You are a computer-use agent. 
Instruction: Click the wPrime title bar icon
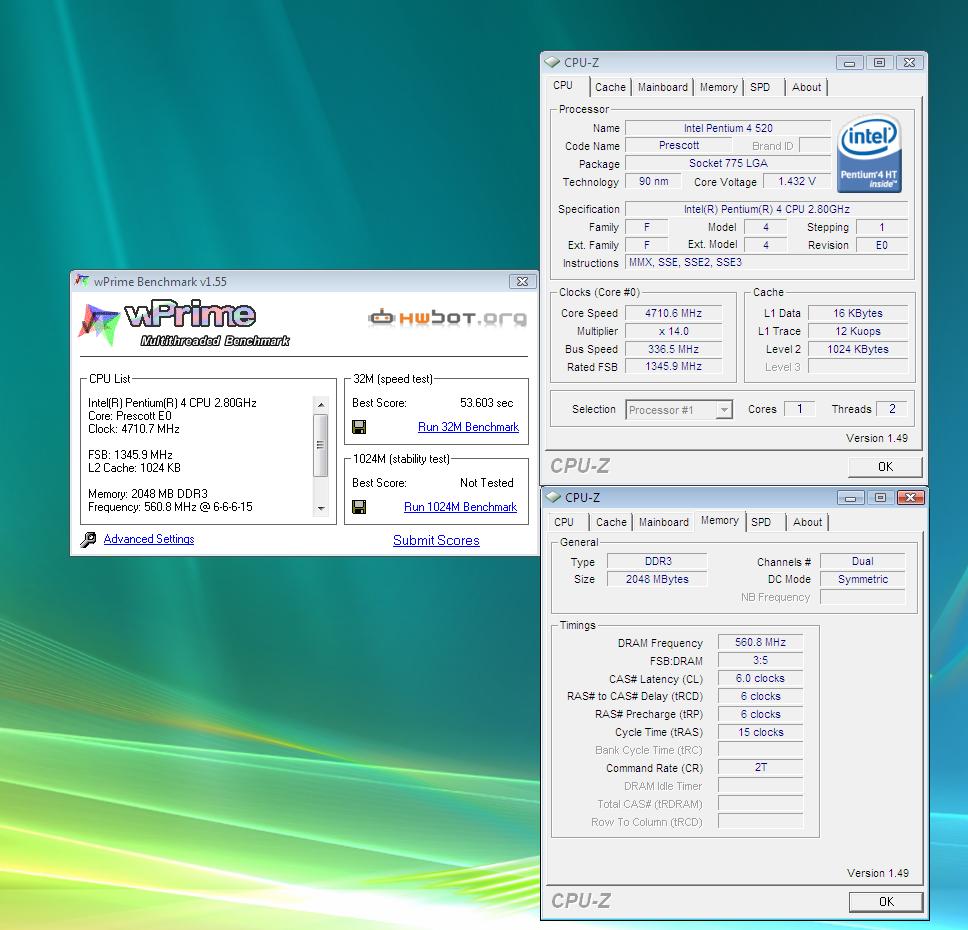pyautogui.click(x=82, y=282)
